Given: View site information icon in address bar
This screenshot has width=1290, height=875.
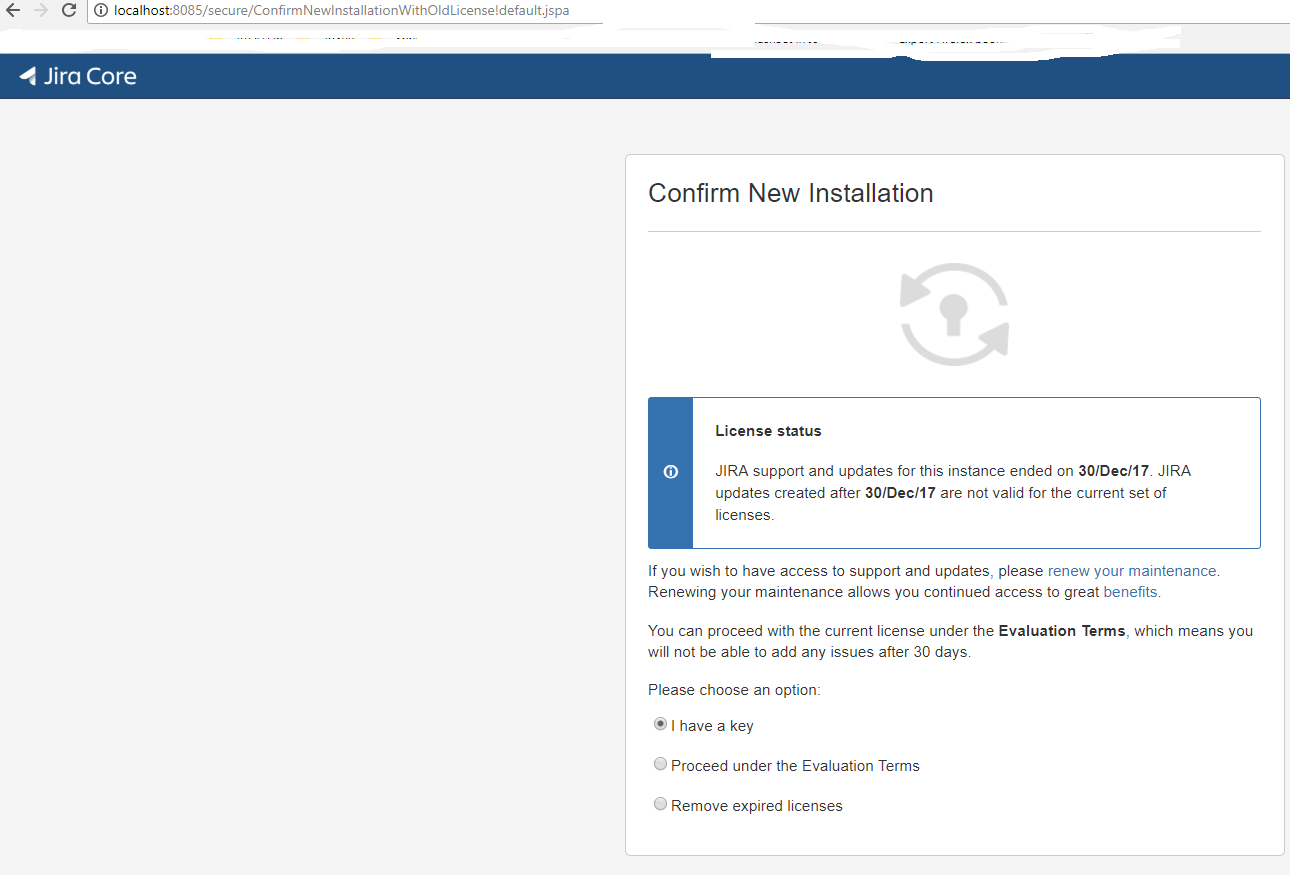Looking at the screenshot, I should coord(100,10).
